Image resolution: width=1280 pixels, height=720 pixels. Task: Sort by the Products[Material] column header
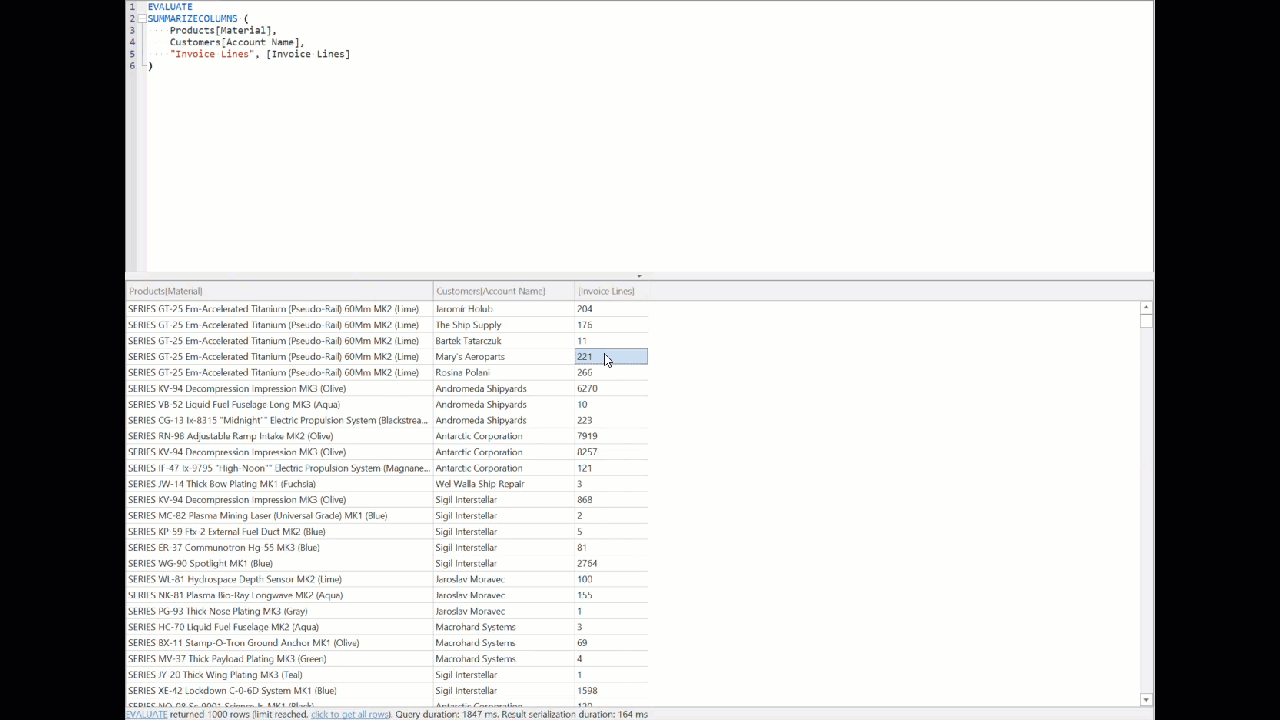click(x=165, y=291)
